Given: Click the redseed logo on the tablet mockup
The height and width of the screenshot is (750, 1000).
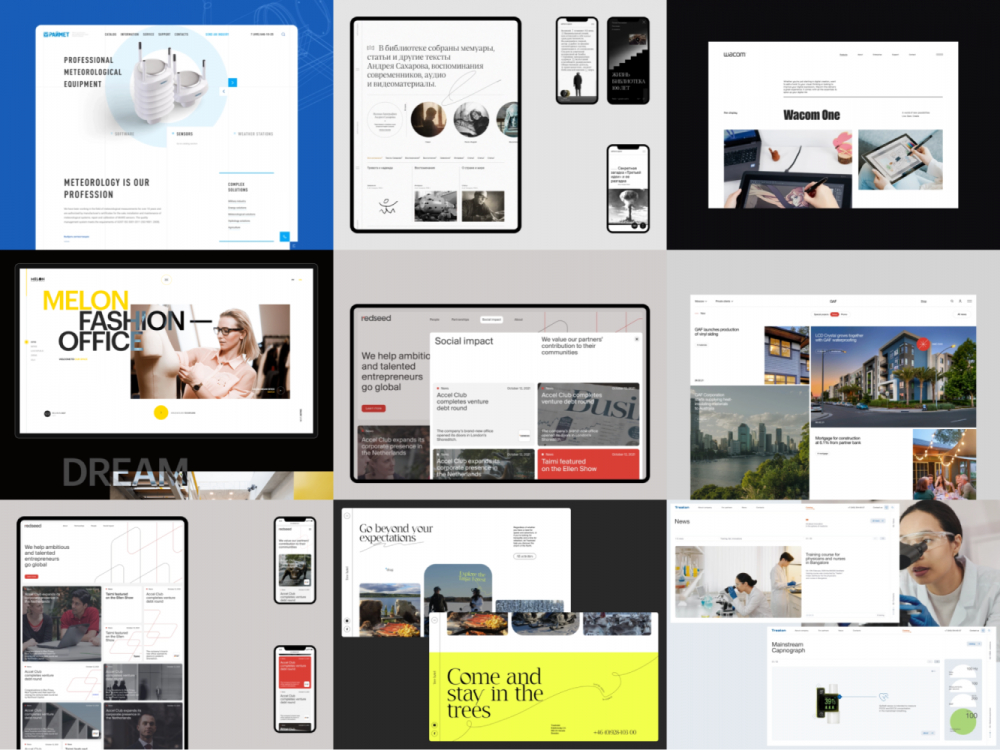Looking at the screenshot, I should pyautogui.click(x=376, y=318).
